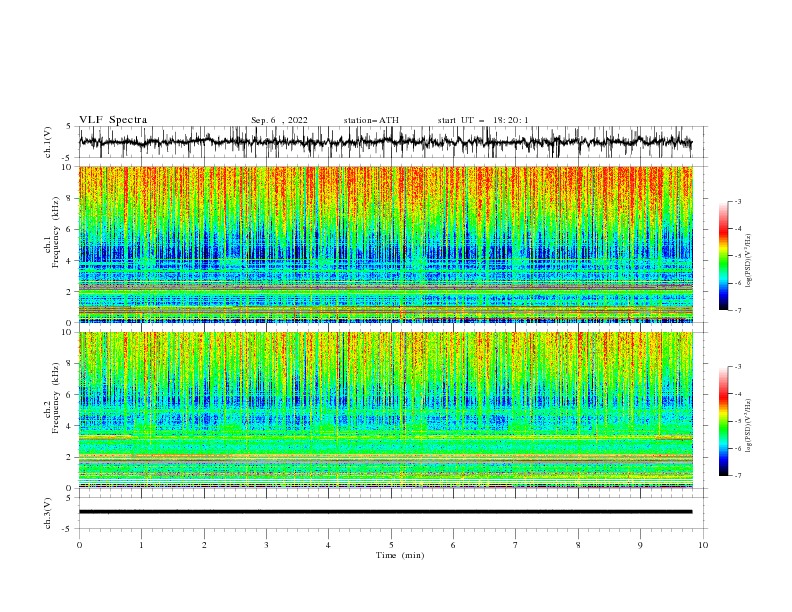Click the "3" tick on the time axis

[266, 545]
